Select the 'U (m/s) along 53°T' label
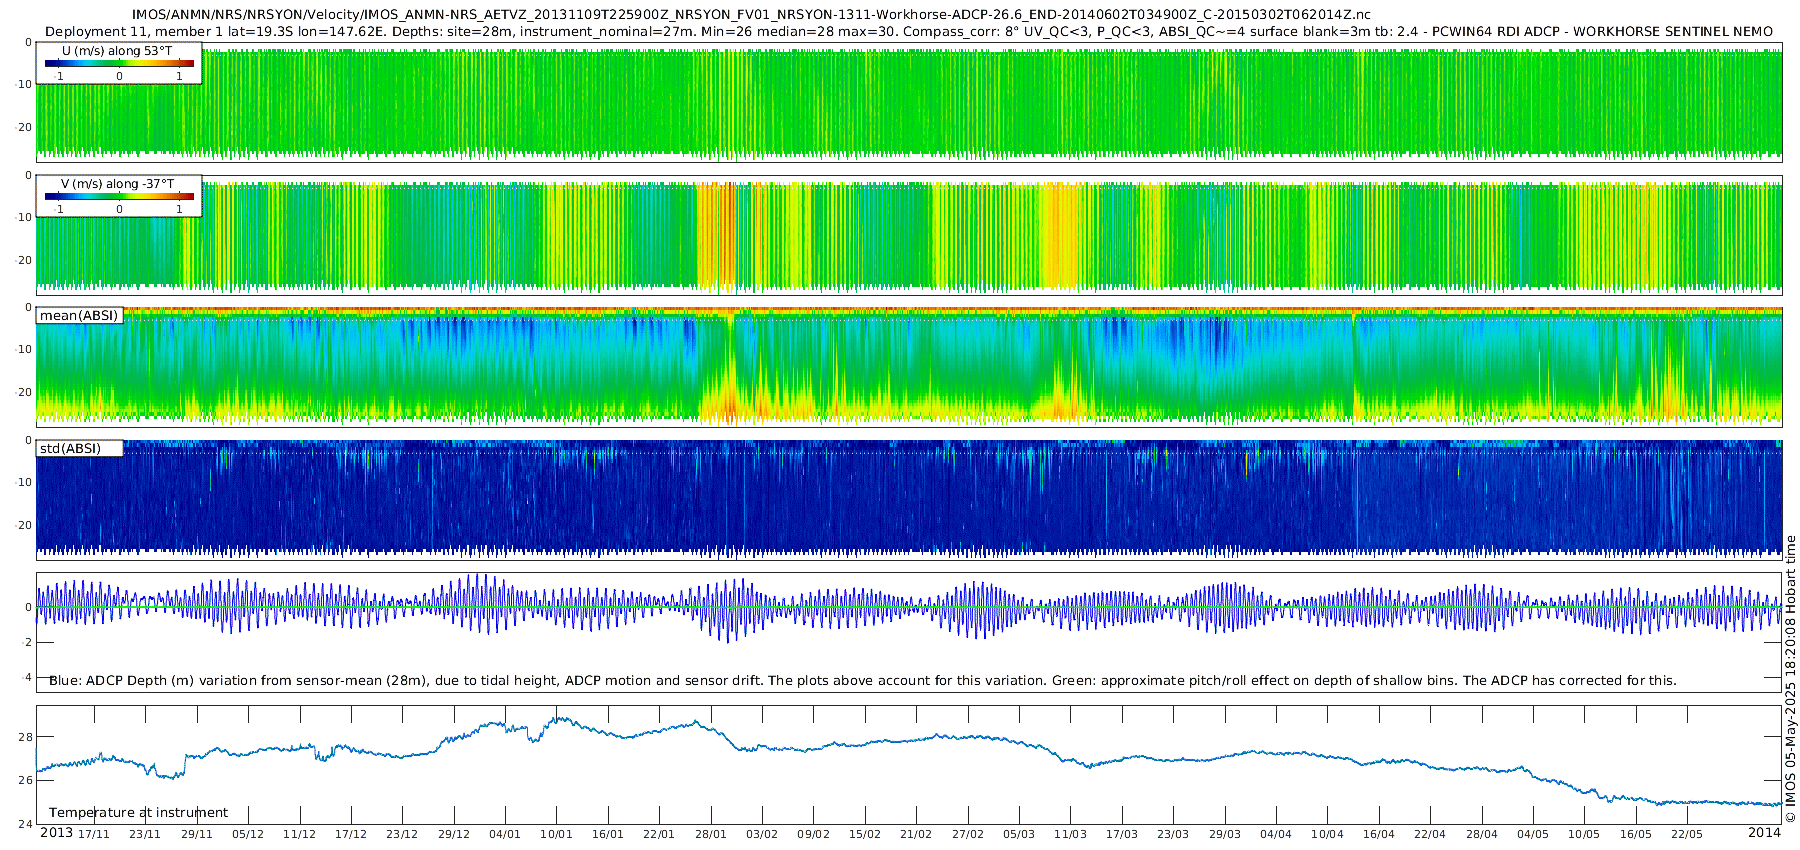Image resolution: width=1800 pixels, height=850 pixels. 117,51
